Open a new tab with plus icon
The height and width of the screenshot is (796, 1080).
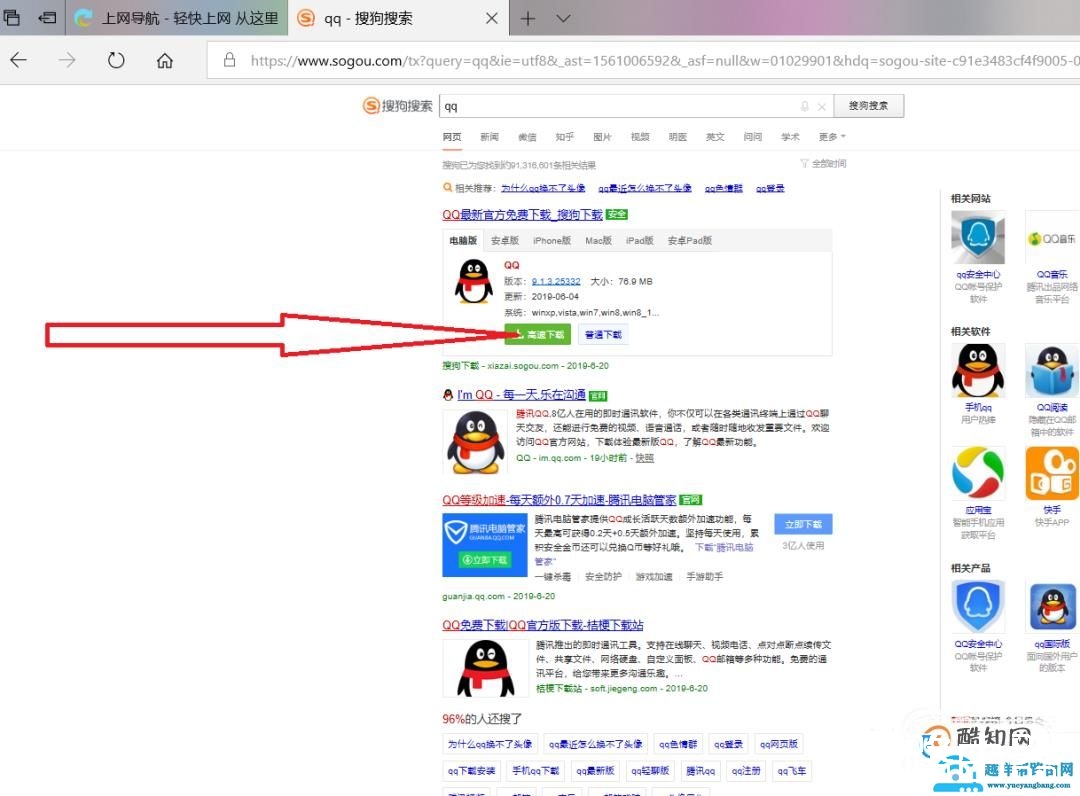click(528, 19)
